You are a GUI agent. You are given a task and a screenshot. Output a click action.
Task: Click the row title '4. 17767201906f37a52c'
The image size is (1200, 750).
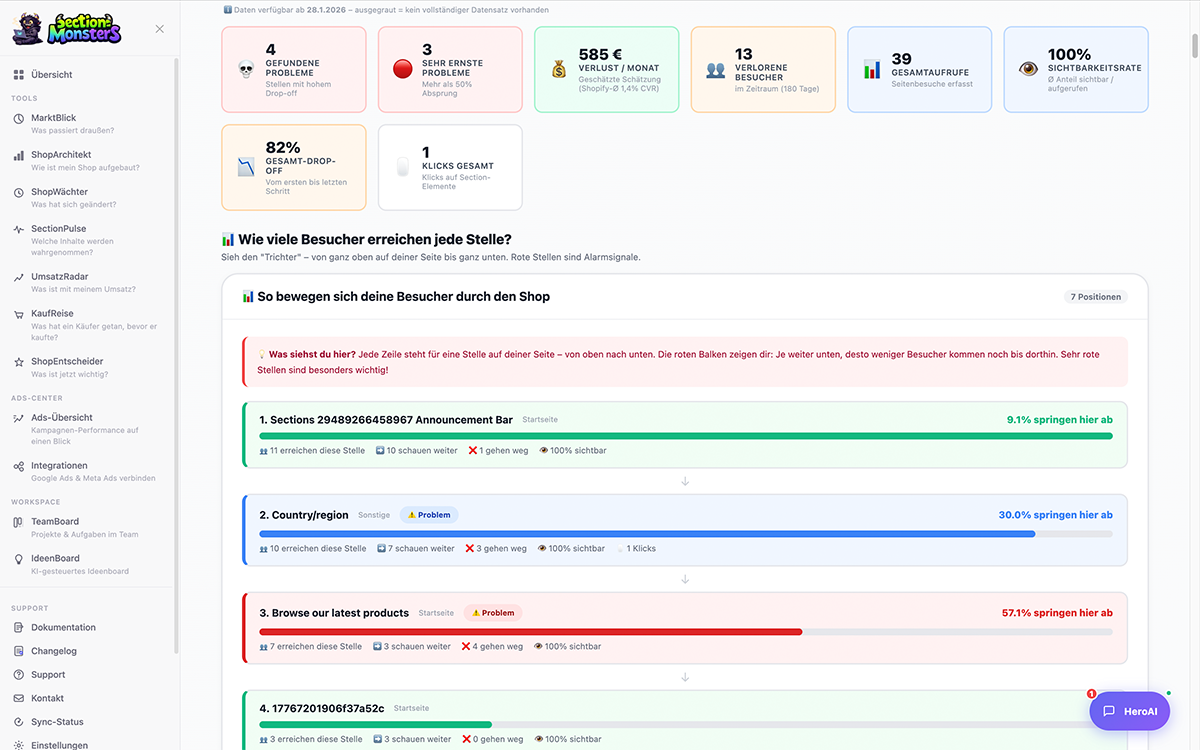322,708
